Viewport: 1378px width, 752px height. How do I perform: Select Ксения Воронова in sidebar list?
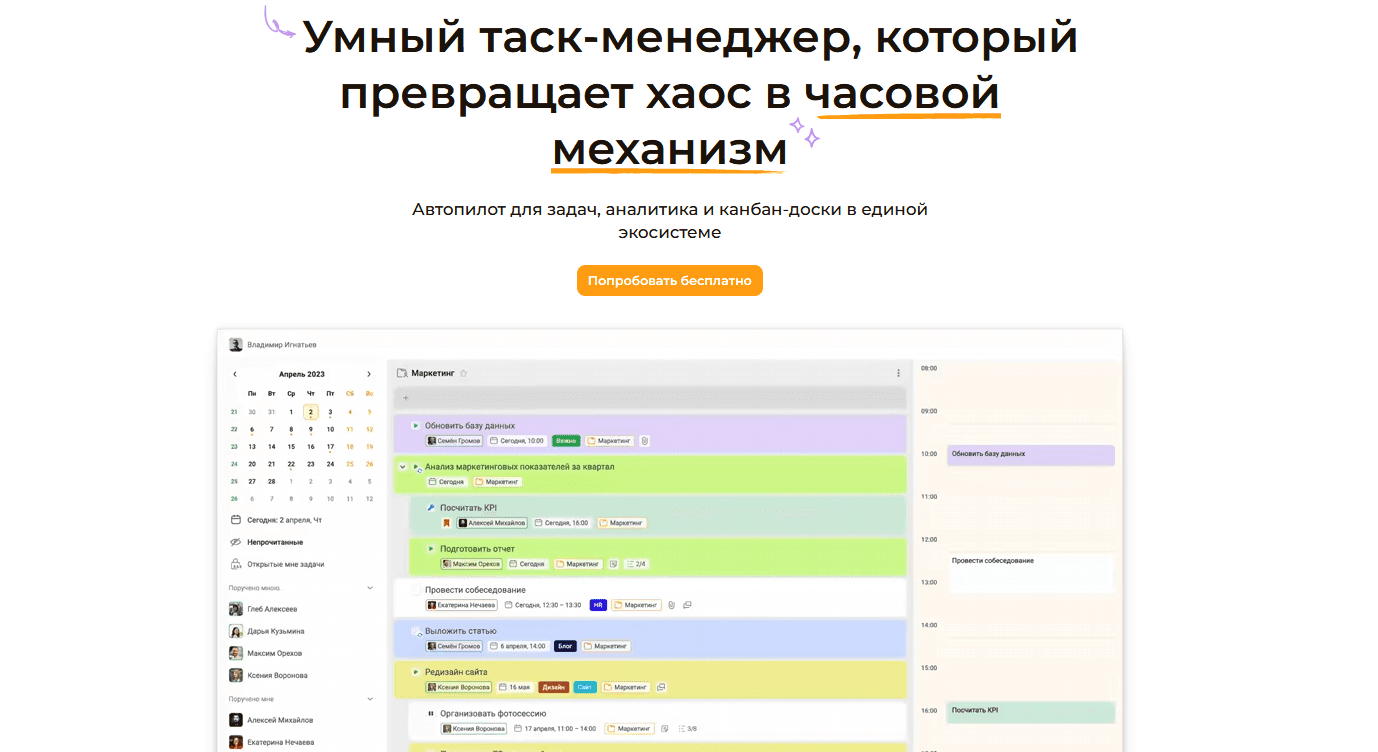coord(268,675)
